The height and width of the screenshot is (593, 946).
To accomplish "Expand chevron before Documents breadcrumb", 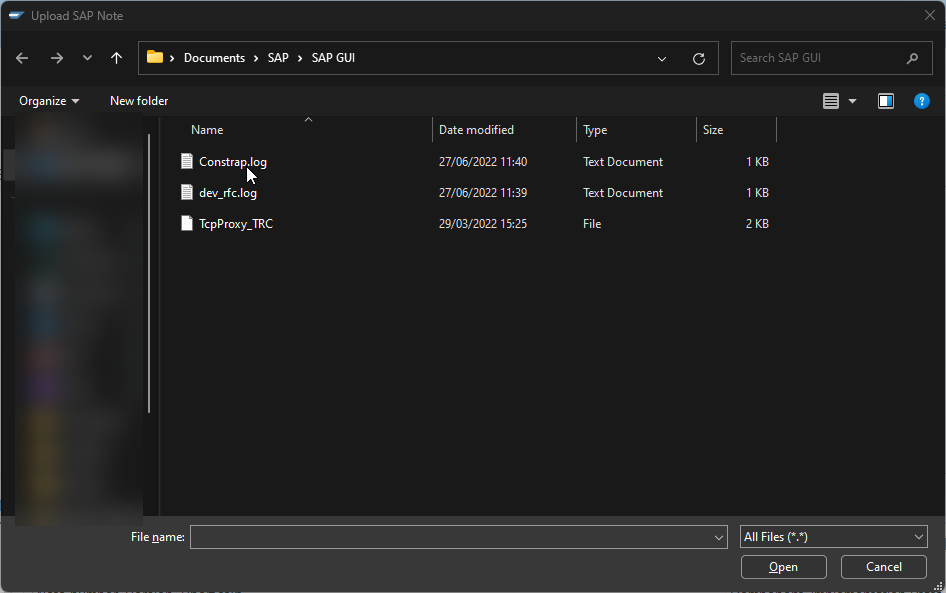I will [x=172, y=59].
